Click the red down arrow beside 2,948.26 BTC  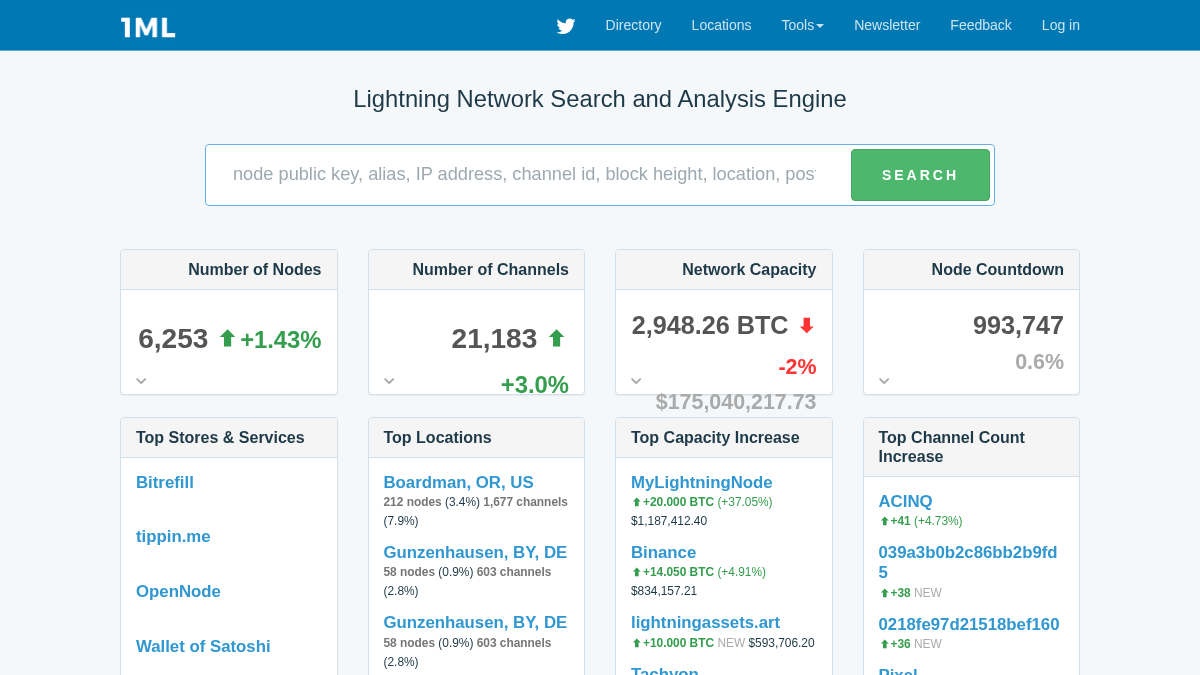806,326
